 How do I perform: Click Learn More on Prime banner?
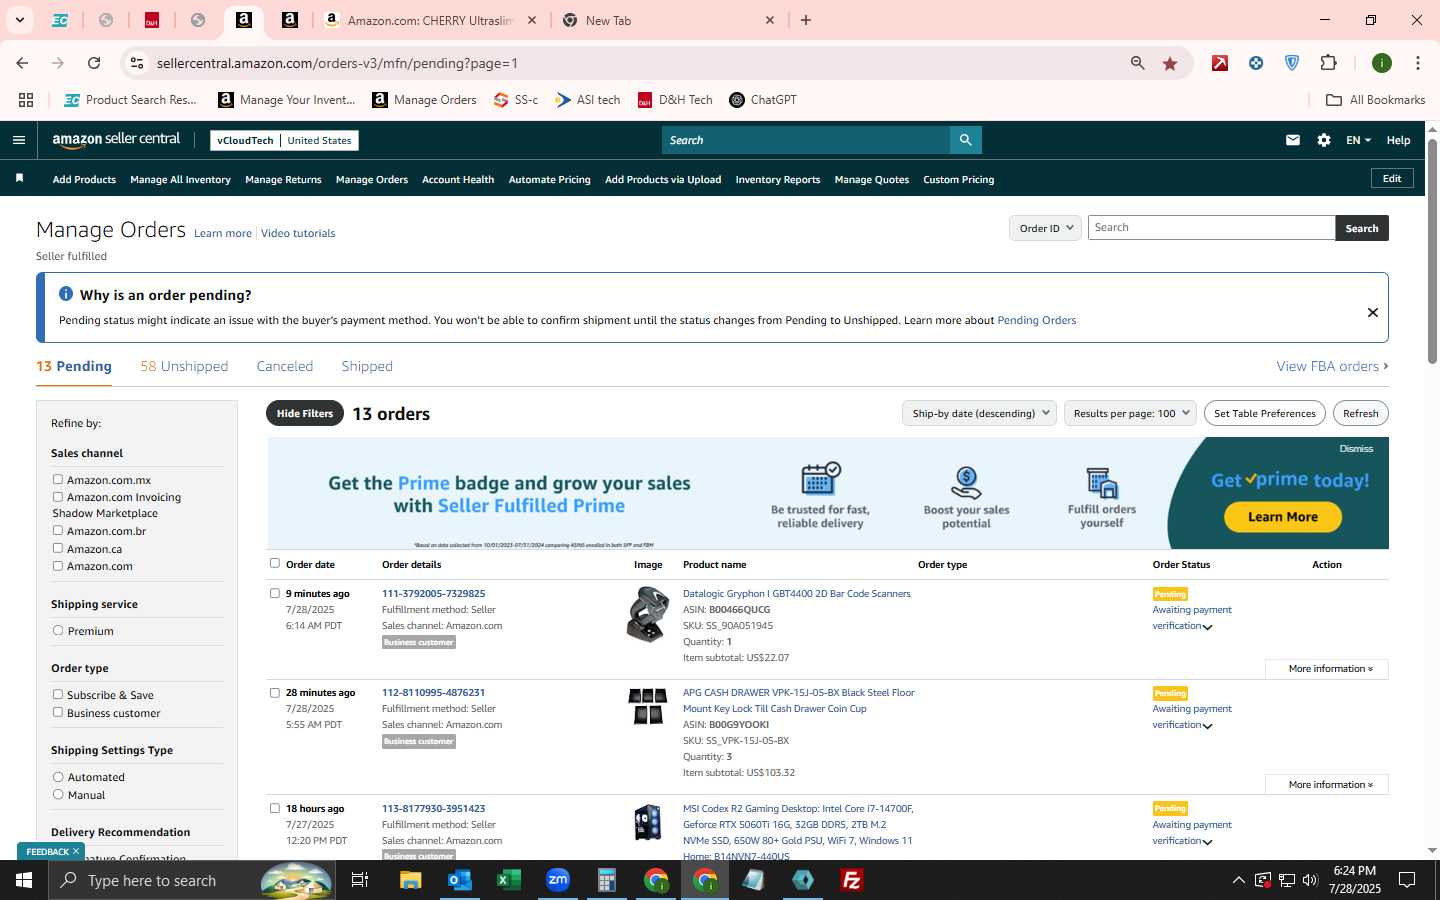click(1283, 517)
